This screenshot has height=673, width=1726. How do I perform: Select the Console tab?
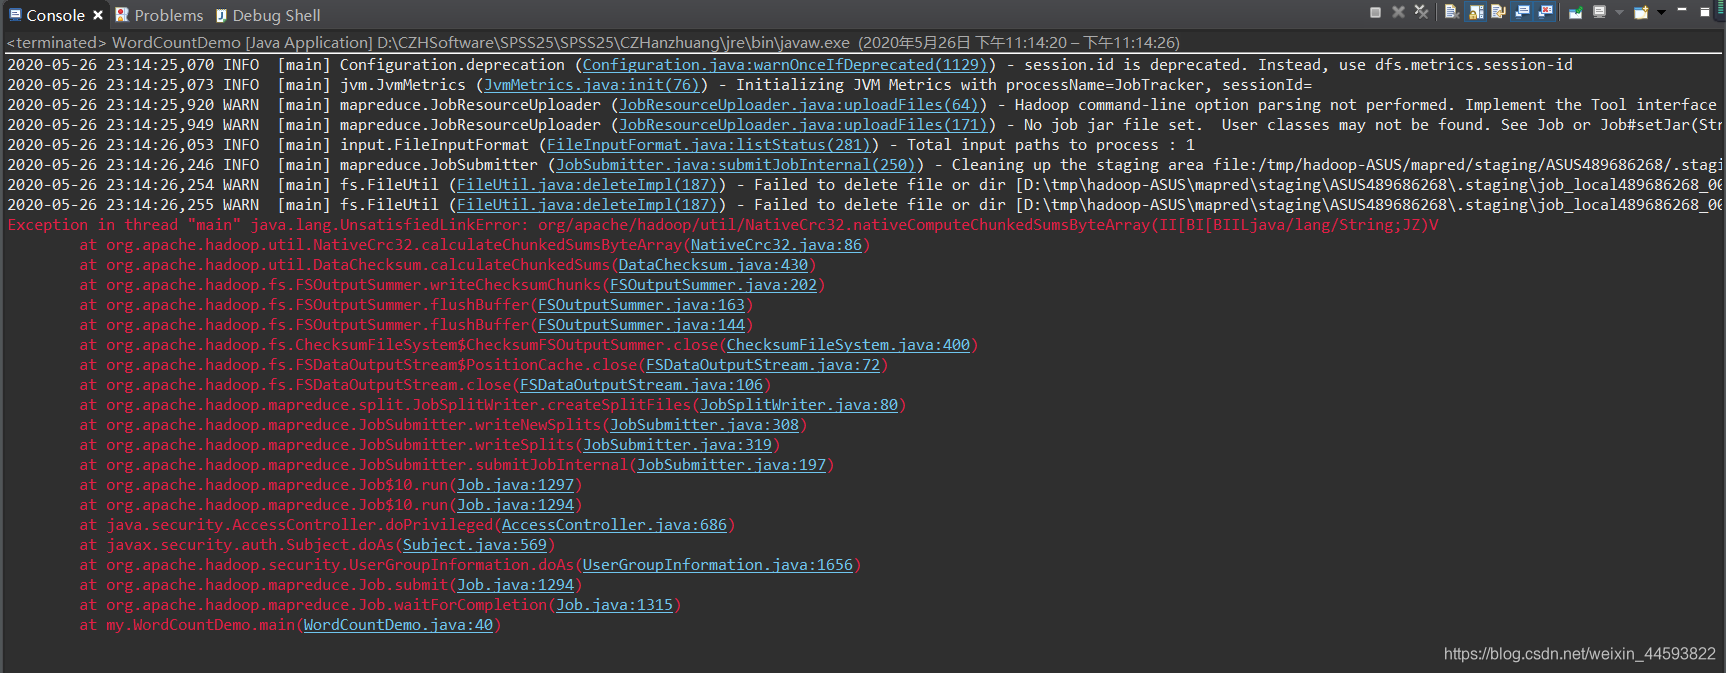[x=55, y=15]
